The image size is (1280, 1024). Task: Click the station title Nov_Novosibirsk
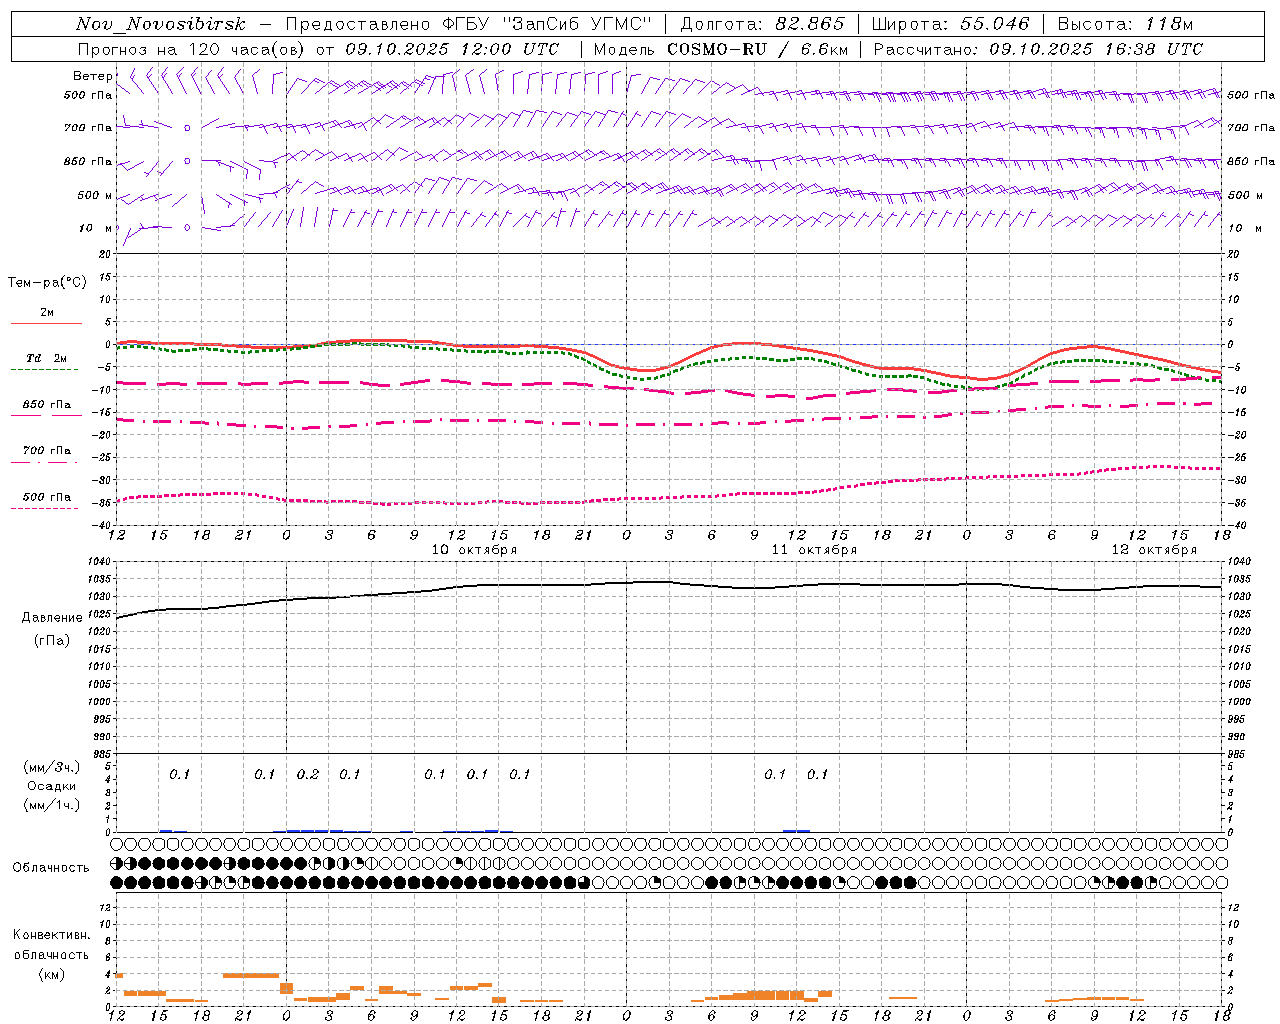(x=160, y=24)
